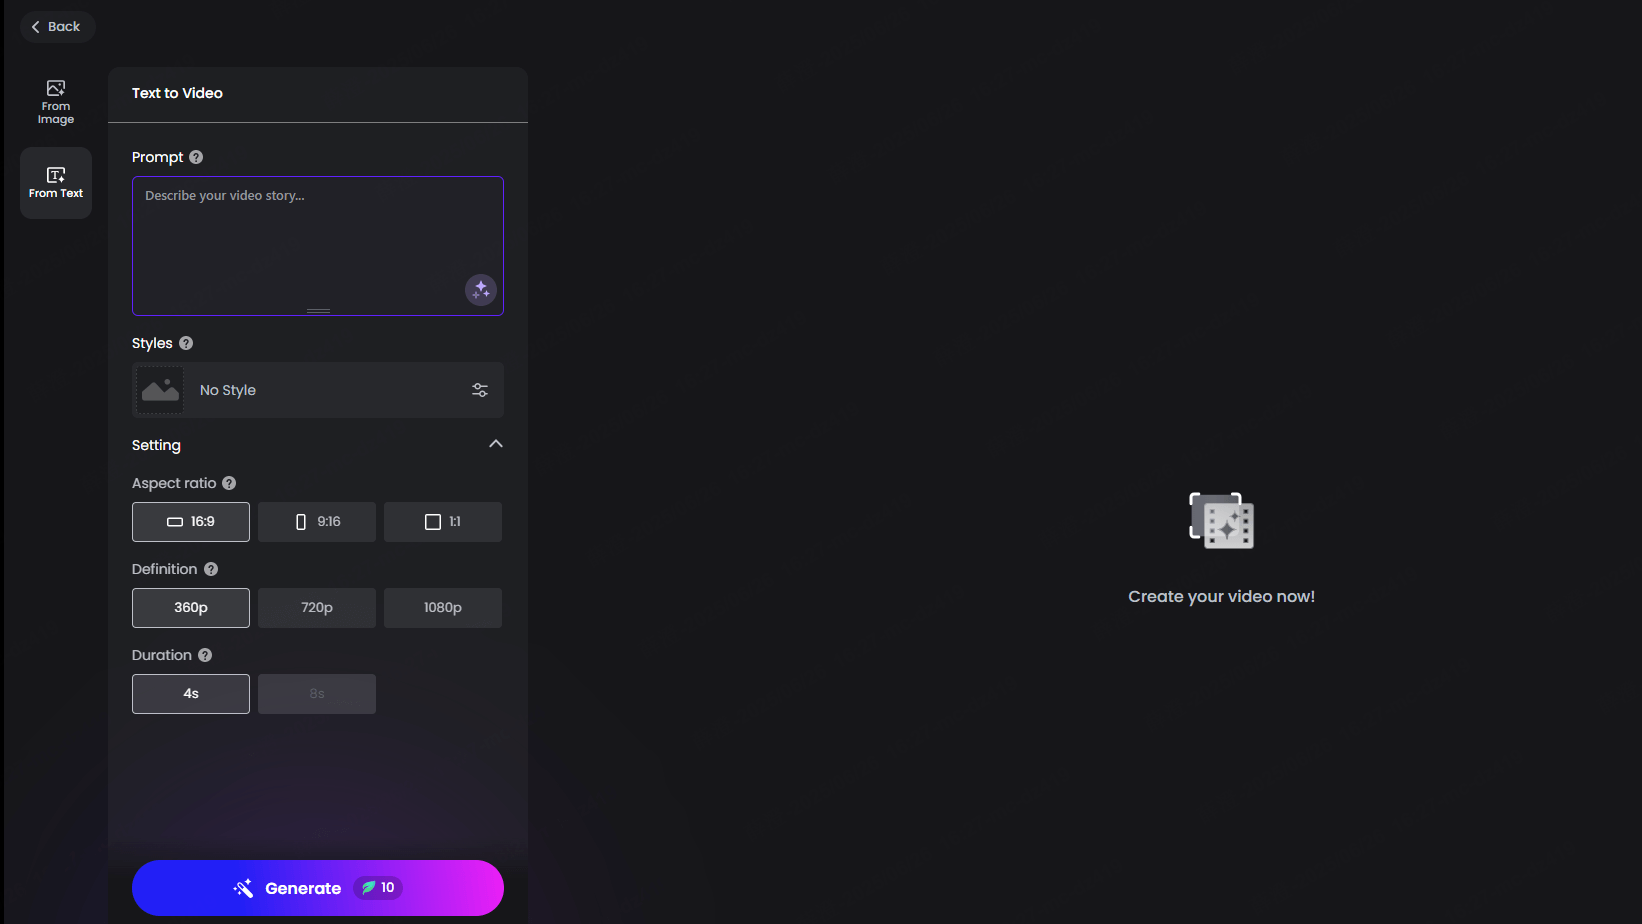The image size is (1642, 924).
Task: Click the Generate button
Action: point(318,888)
